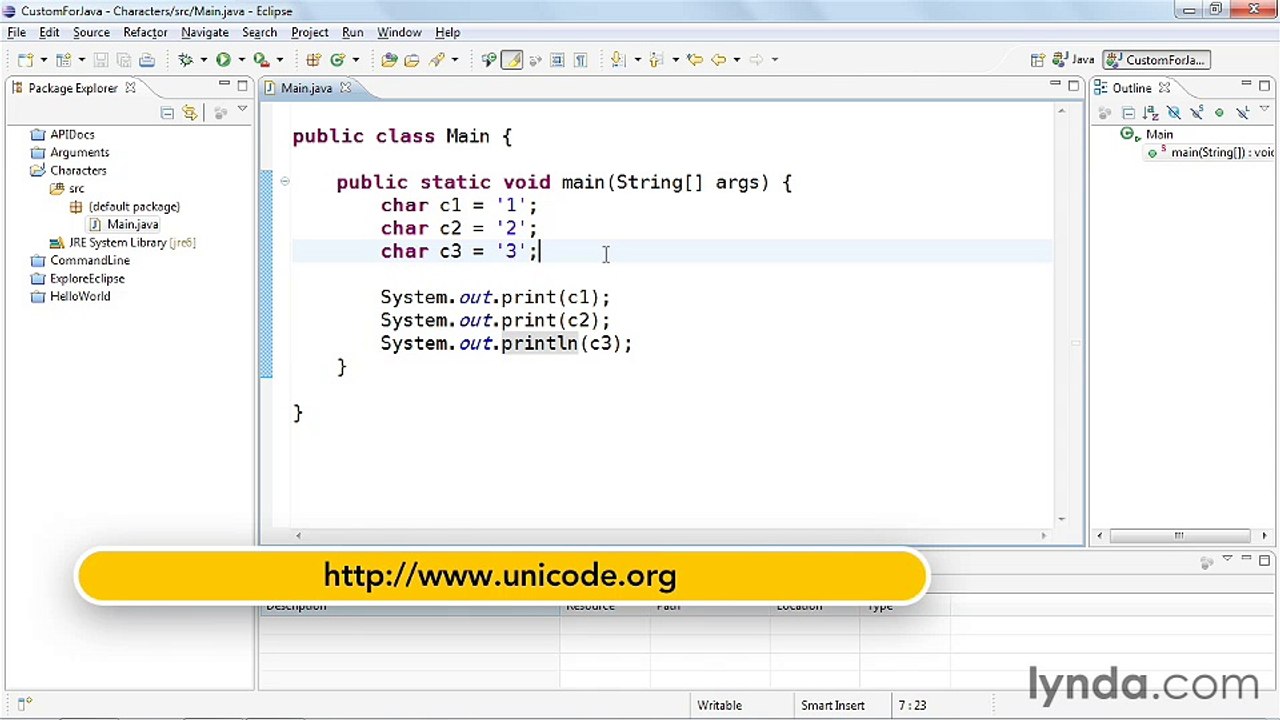Open the External Tools dropdown arrow
The image size is (1280, 720).
coord(280,60)
